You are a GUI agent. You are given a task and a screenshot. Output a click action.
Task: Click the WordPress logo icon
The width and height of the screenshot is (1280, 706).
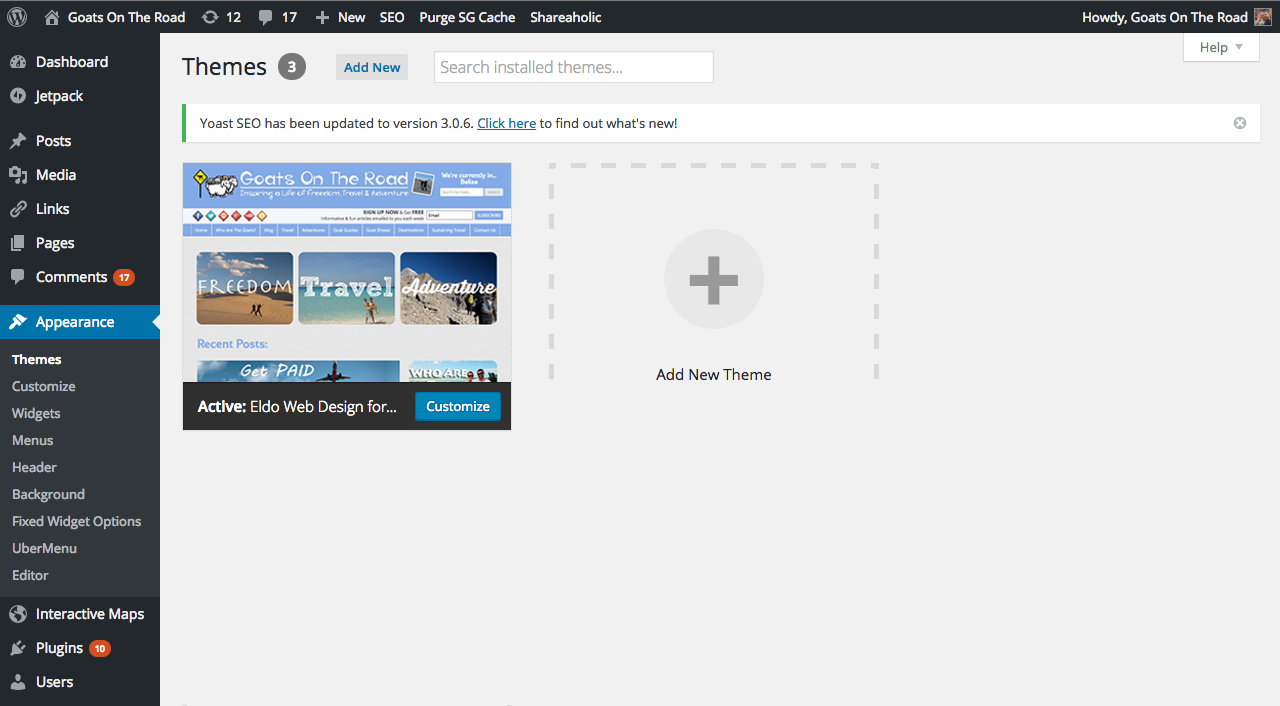point(17,17)
